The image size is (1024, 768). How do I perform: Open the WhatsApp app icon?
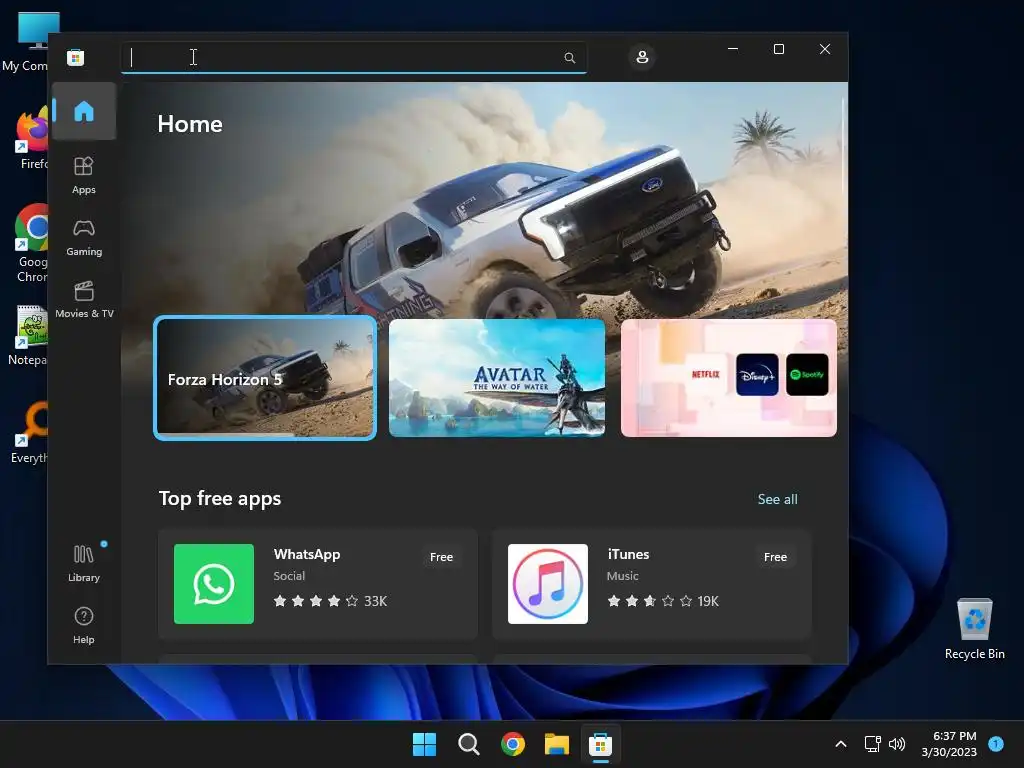pyautogui.click(x=214, y=584)
